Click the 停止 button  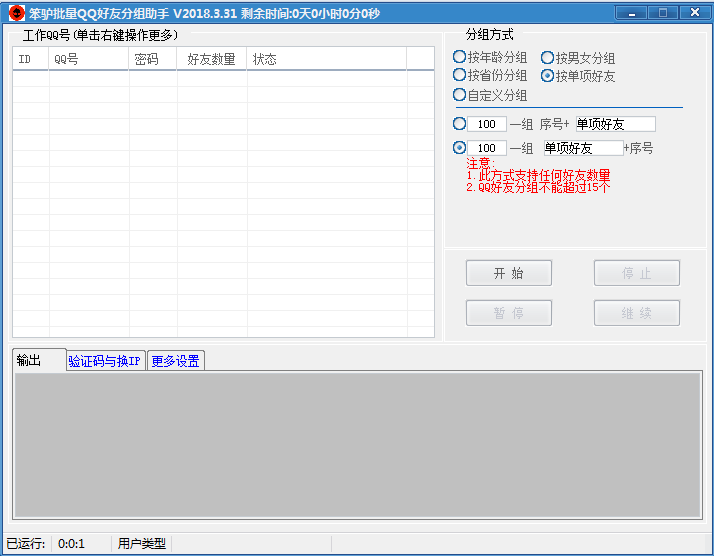tap(637, 273)
